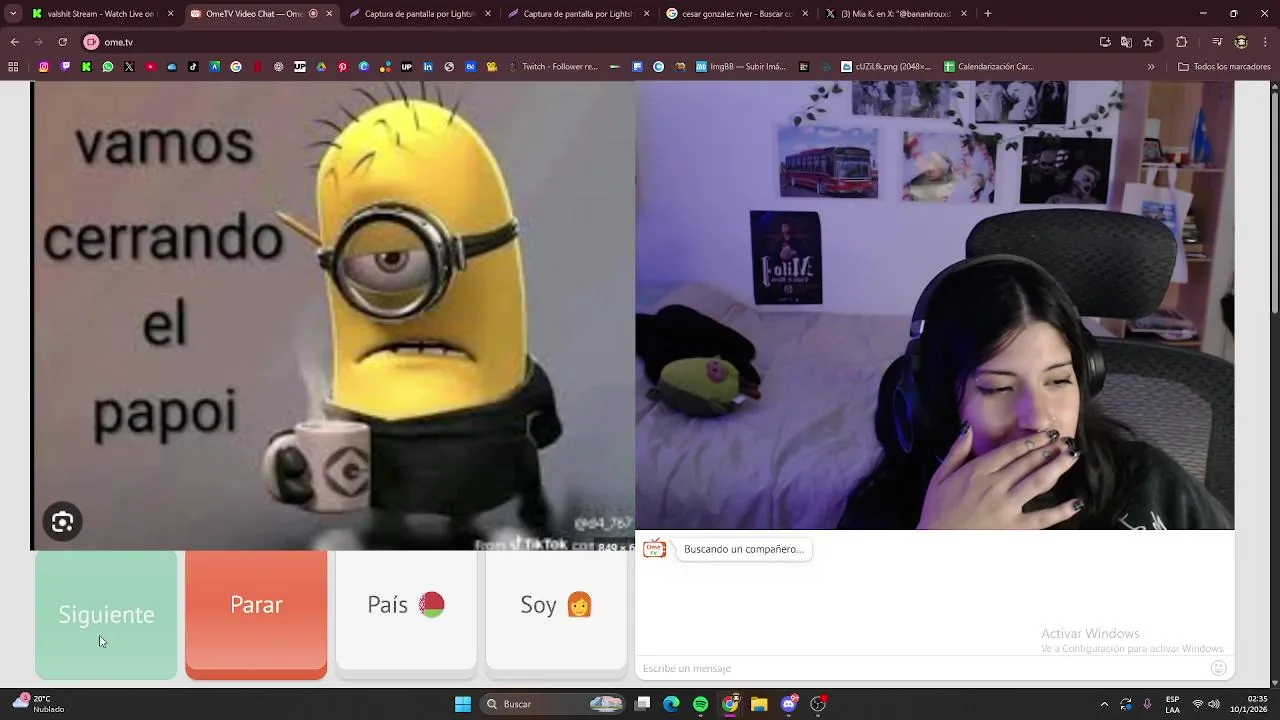
Task: Open the Twitch - Follower bookmark
Action: 553,67
